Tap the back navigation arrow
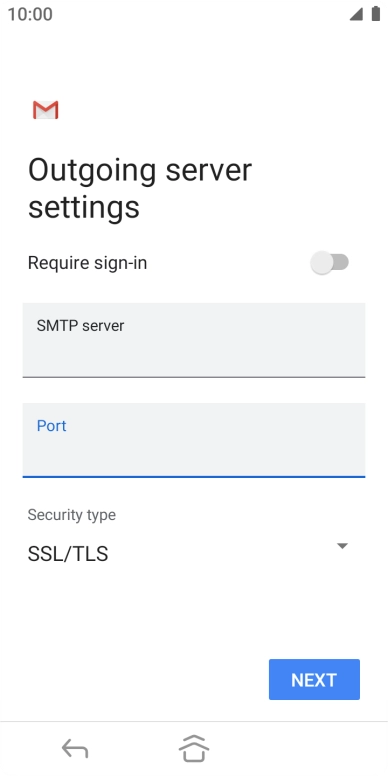This screenshot has height=776, width=388. 75,748
